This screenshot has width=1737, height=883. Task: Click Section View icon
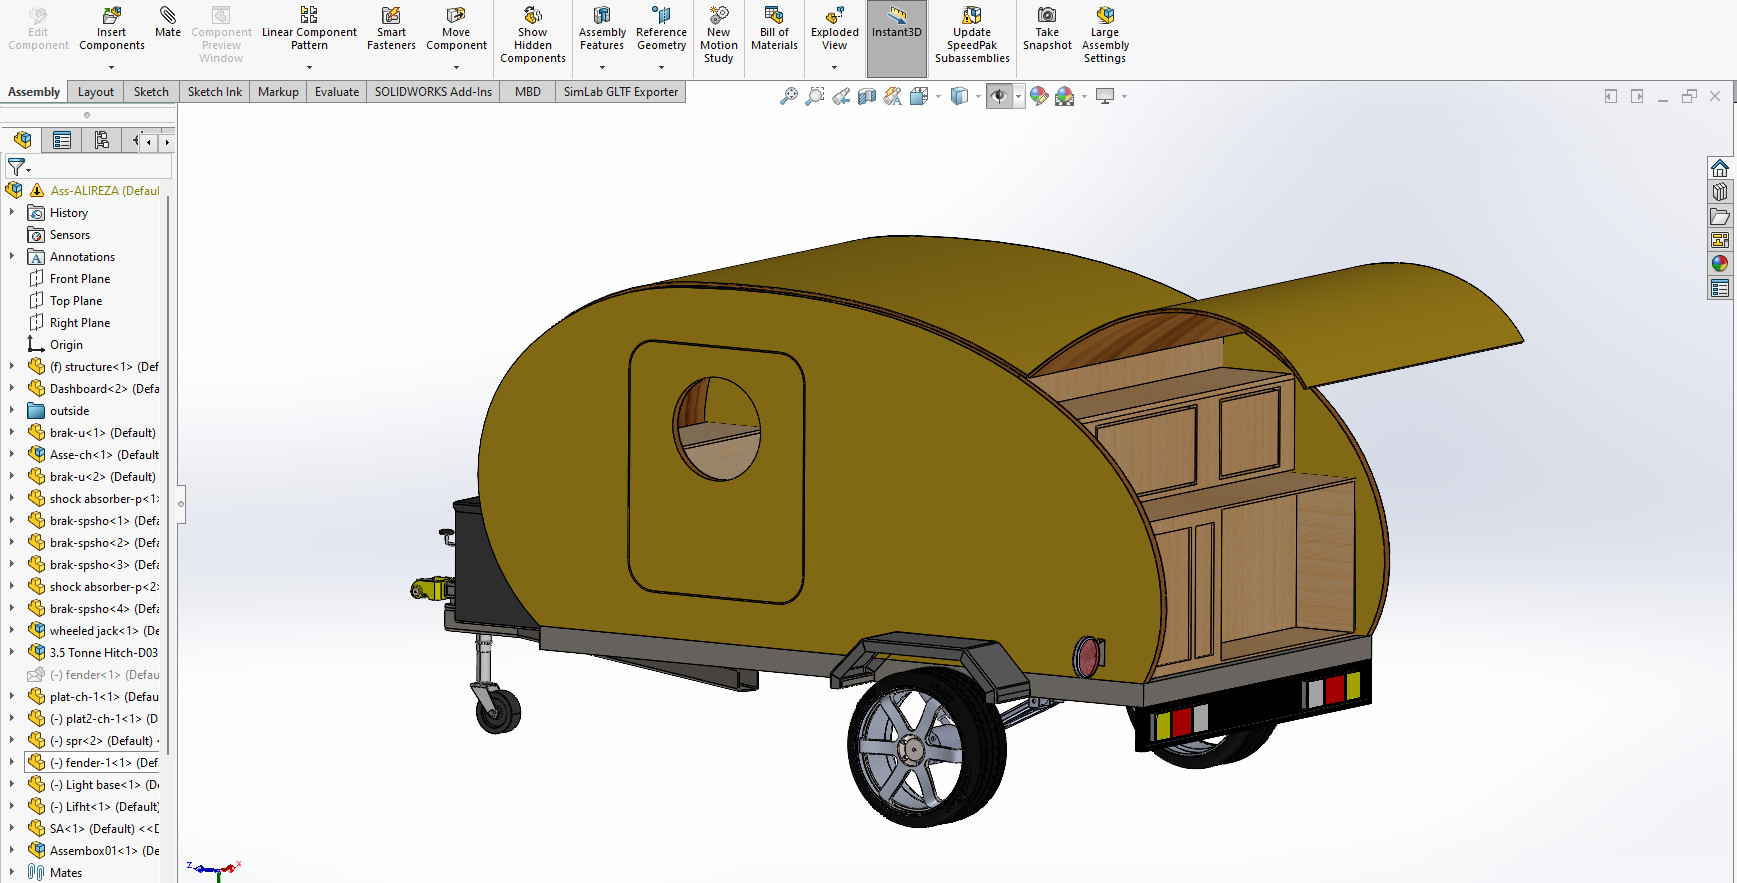(x=867, y=96)
